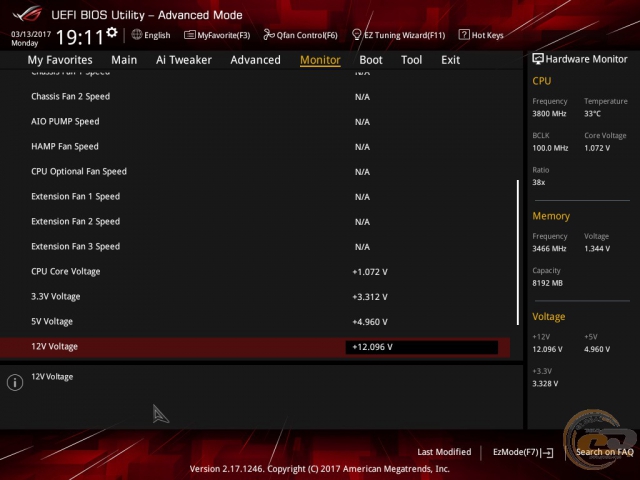Click the CPU section heading
Viewport: 640px width, 480px height.
pyautogui.click(x=542, y=81)
